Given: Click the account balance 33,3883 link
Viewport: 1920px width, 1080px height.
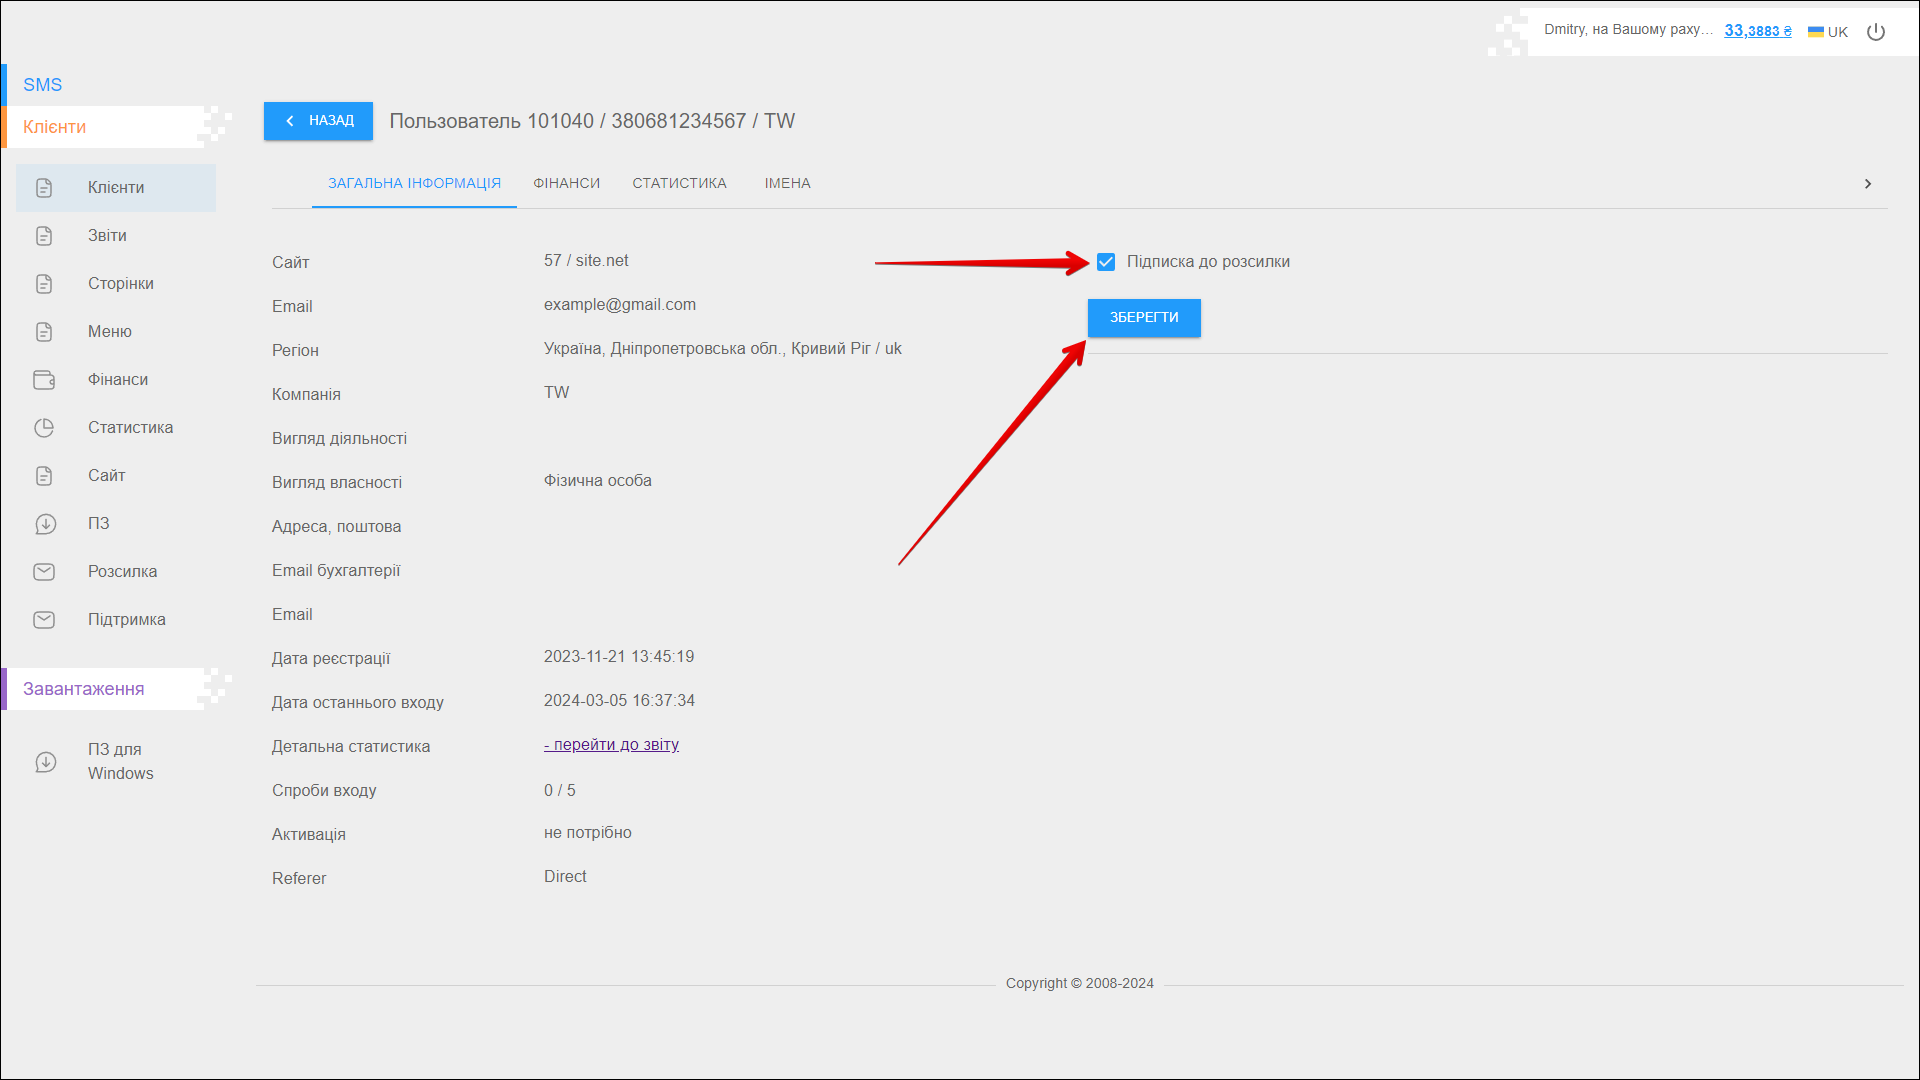Looking at the screenshot, I should pos(1757,31).
